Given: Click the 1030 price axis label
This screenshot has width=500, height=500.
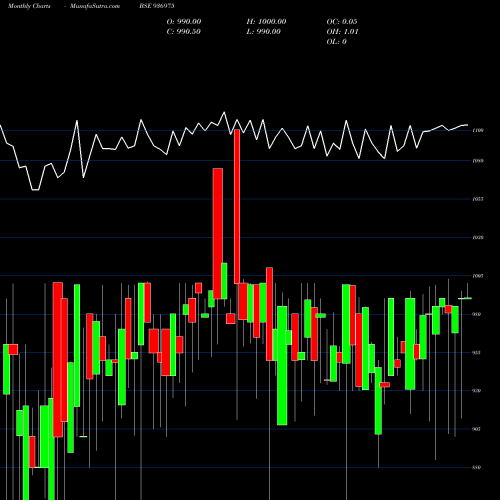Looking at the screenshot, I should [478, 238].
